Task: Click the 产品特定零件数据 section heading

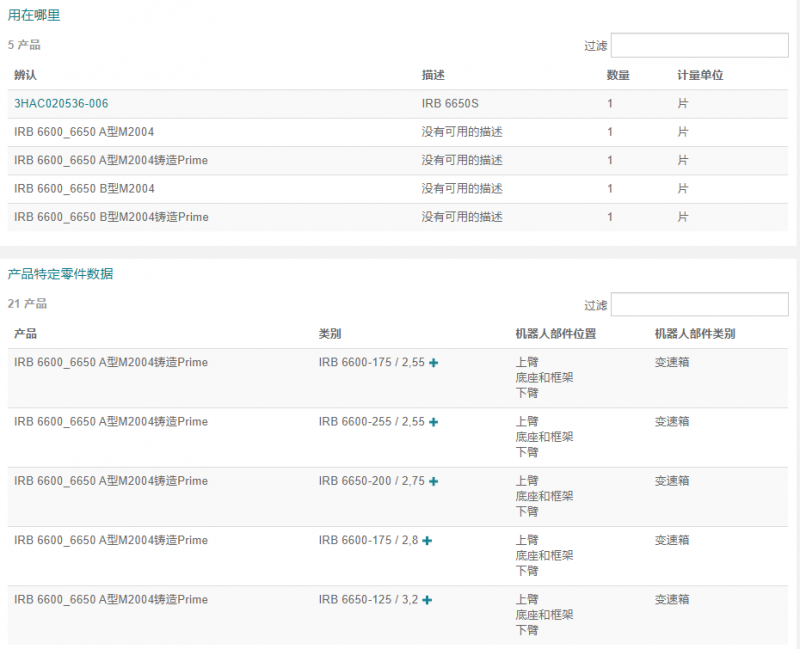Action: (x=60, y=274)
